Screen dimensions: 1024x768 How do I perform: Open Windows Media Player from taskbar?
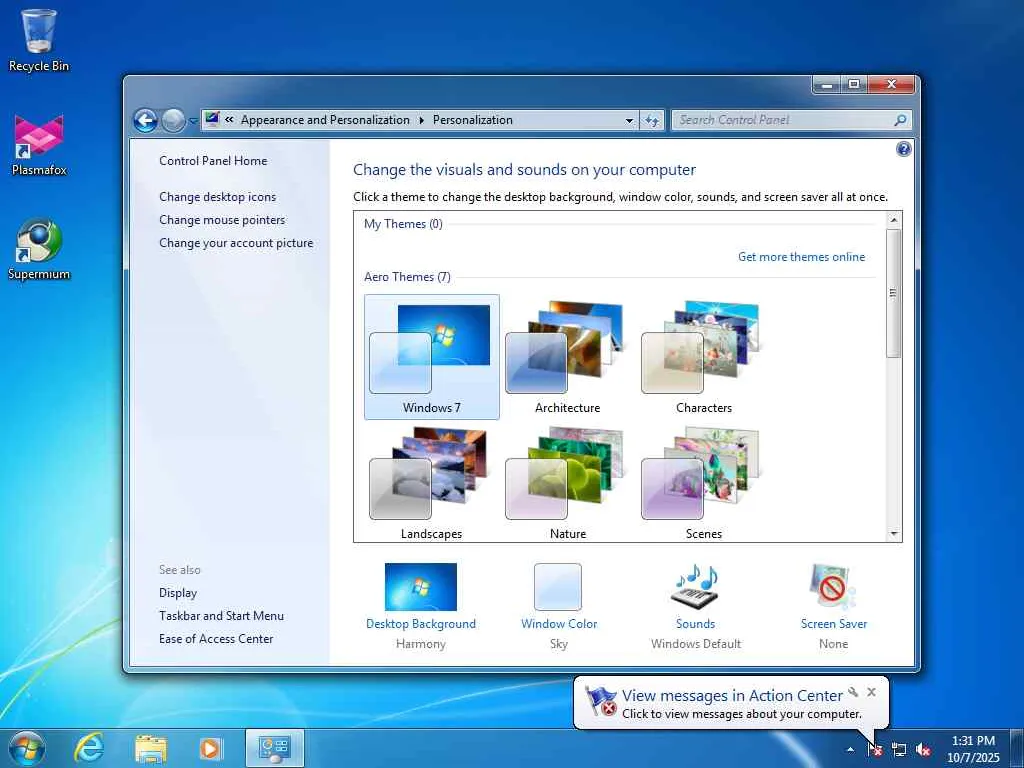(x=210, y=748)
